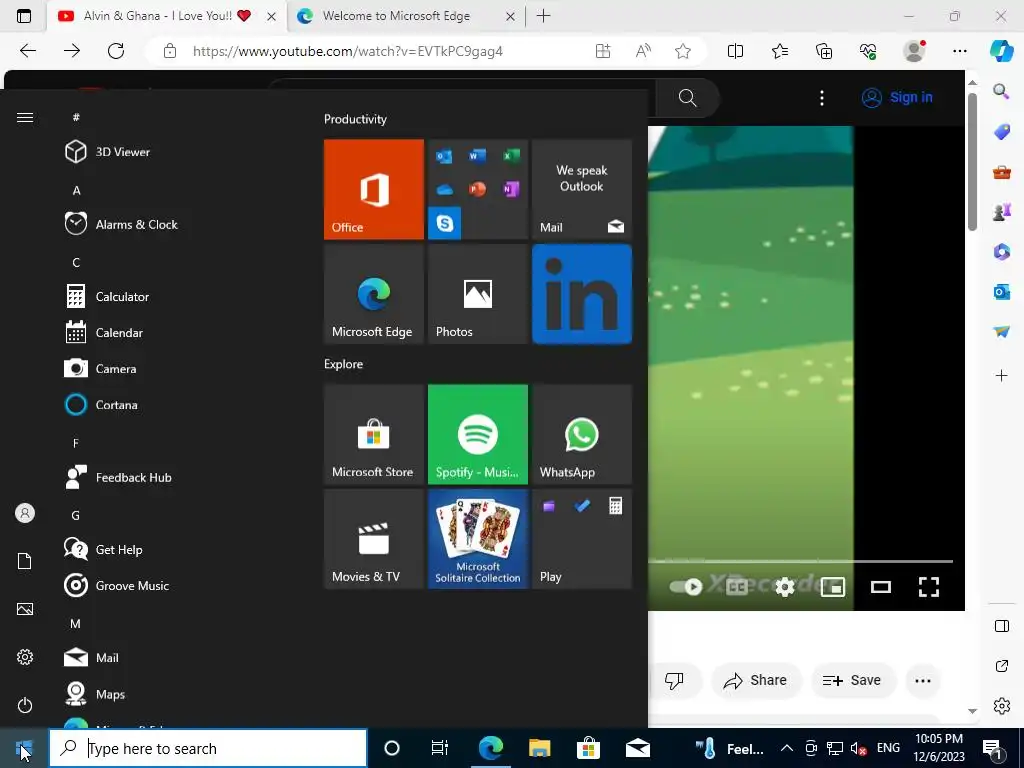Toggle theater mode in player
The width and height of the screenshot is (1024, 768).
pos(881,586)
